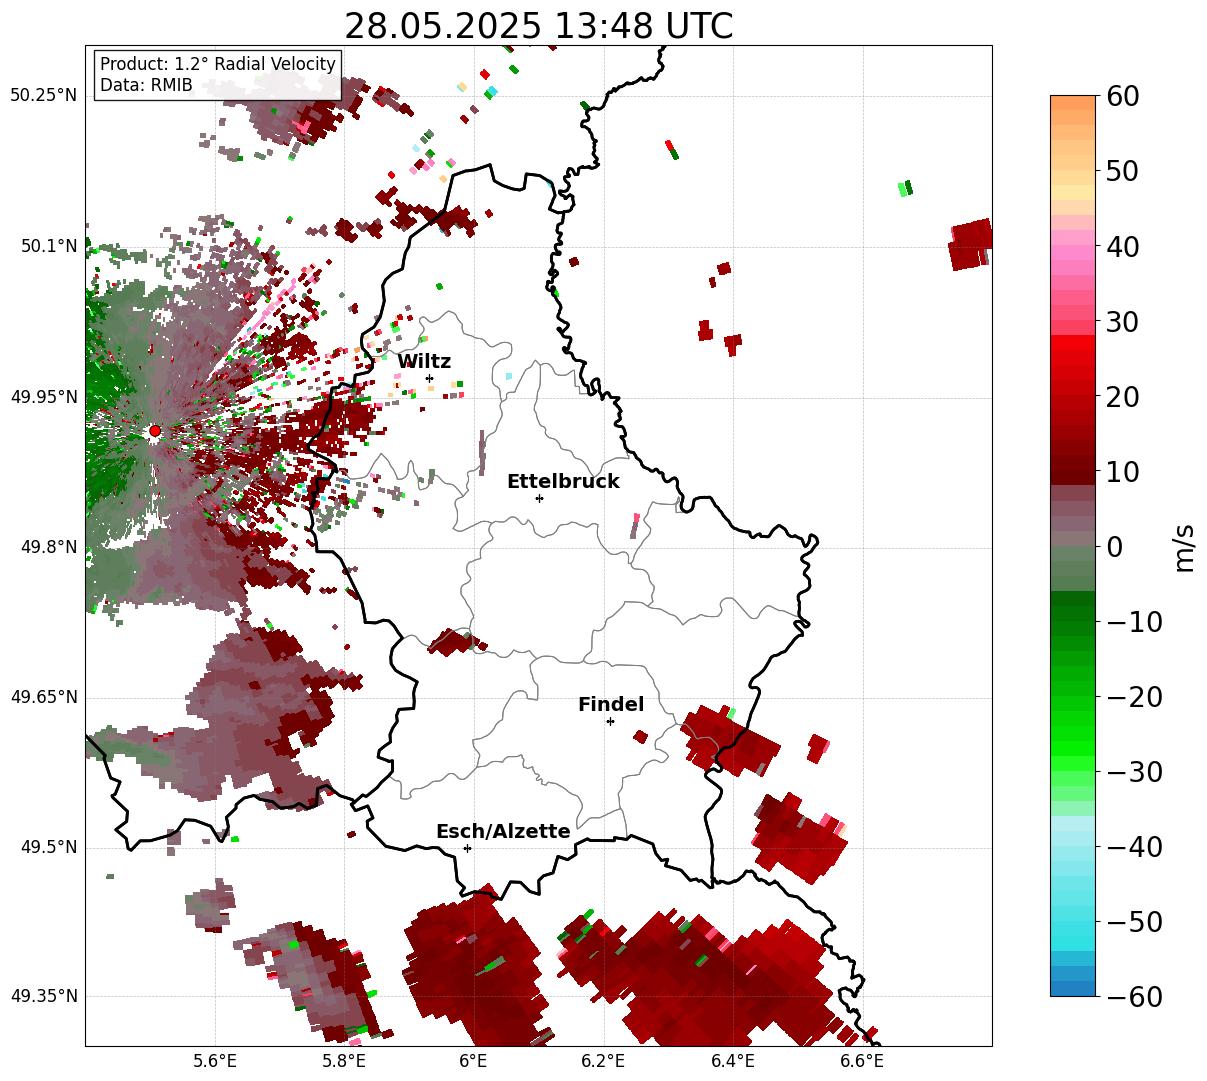Screen dimensions: 1207x1081
Task: Click the Findel city label
Action: (611, 705)
